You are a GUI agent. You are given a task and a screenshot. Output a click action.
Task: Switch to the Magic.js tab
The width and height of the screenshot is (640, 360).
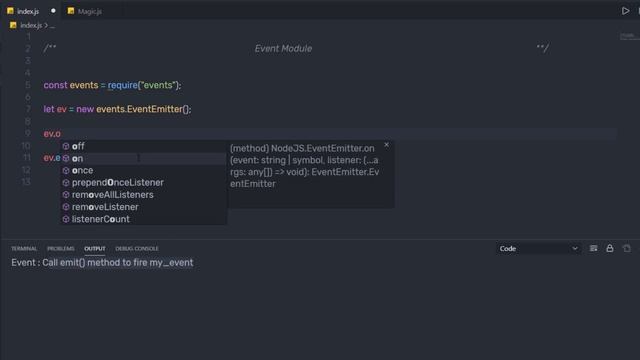(x=90, y=11)
